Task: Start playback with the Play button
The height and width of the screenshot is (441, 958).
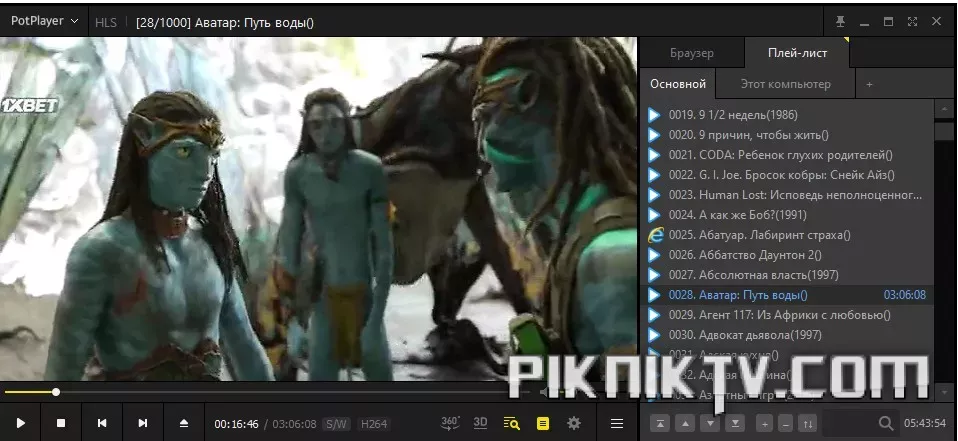Action: click(x=21, y=423)
